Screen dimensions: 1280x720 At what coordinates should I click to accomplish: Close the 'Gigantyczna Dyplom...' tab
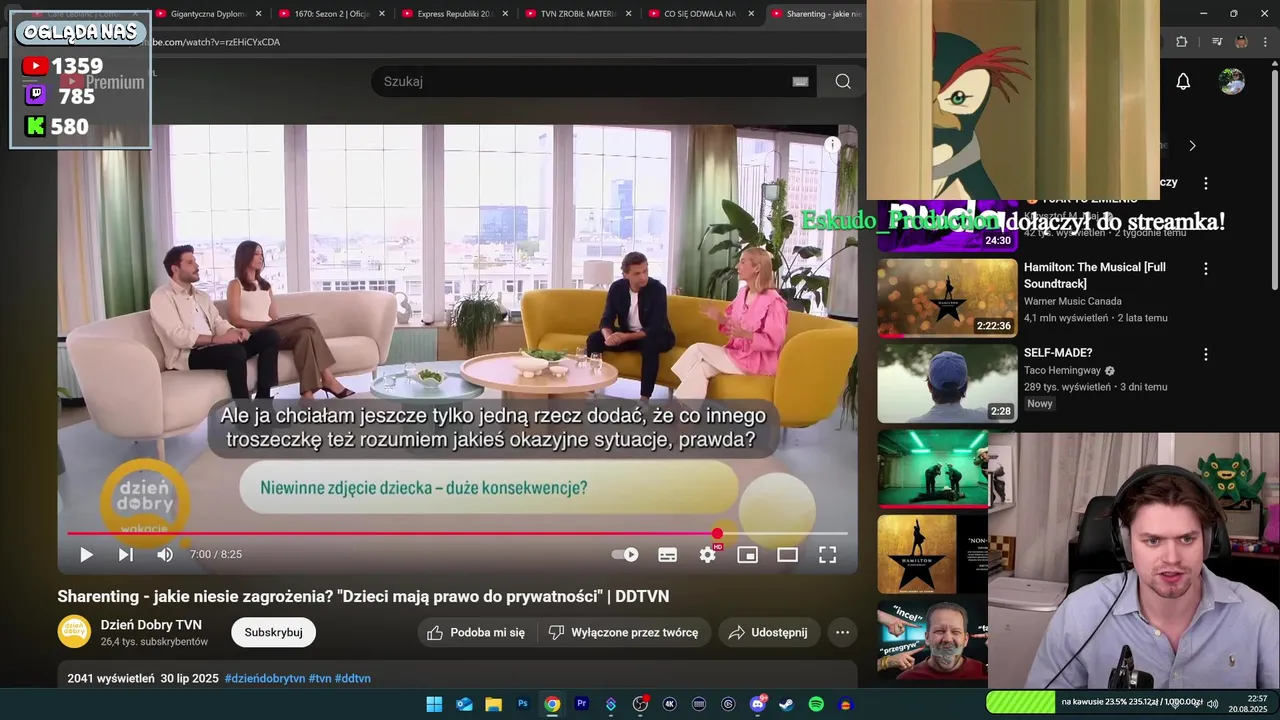pyautogui.click(x=258, y=14)
